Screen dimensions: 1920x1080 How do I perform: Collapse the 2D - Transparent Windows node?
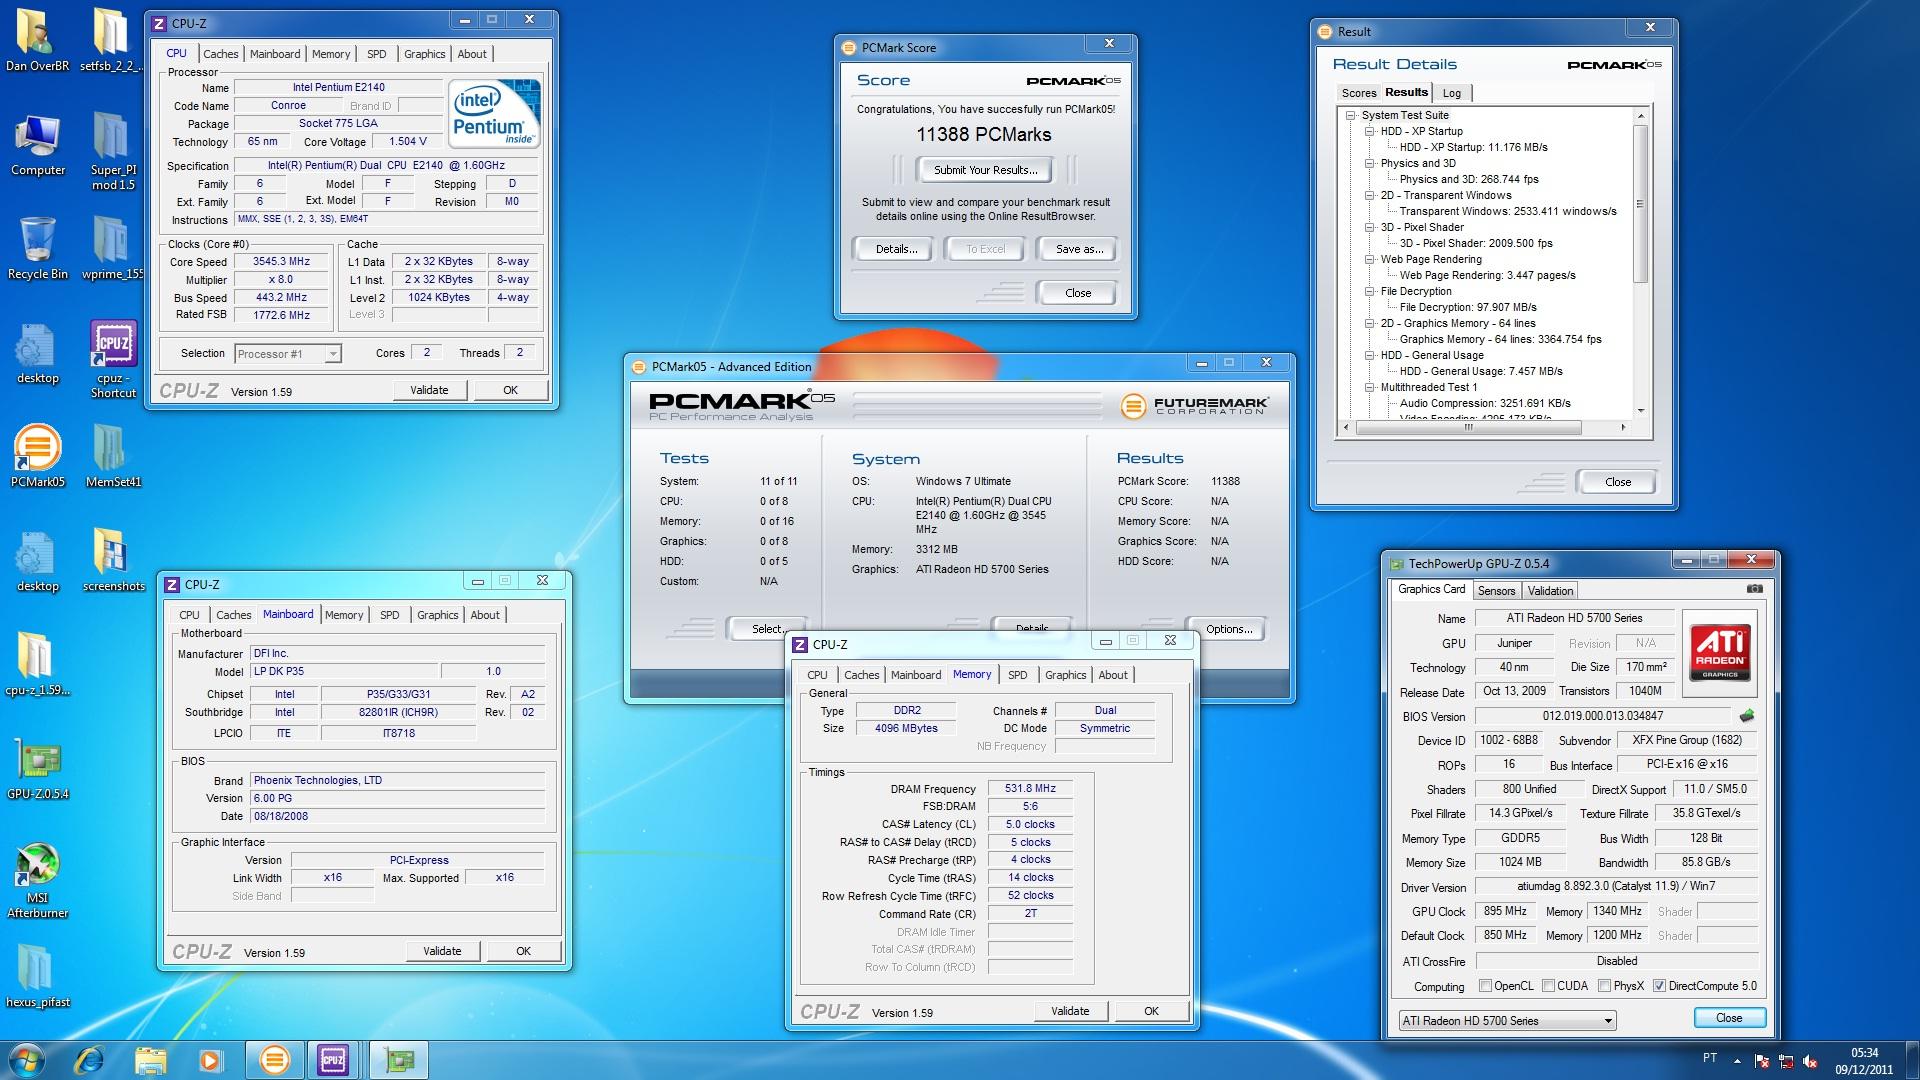pos(1369,195)
